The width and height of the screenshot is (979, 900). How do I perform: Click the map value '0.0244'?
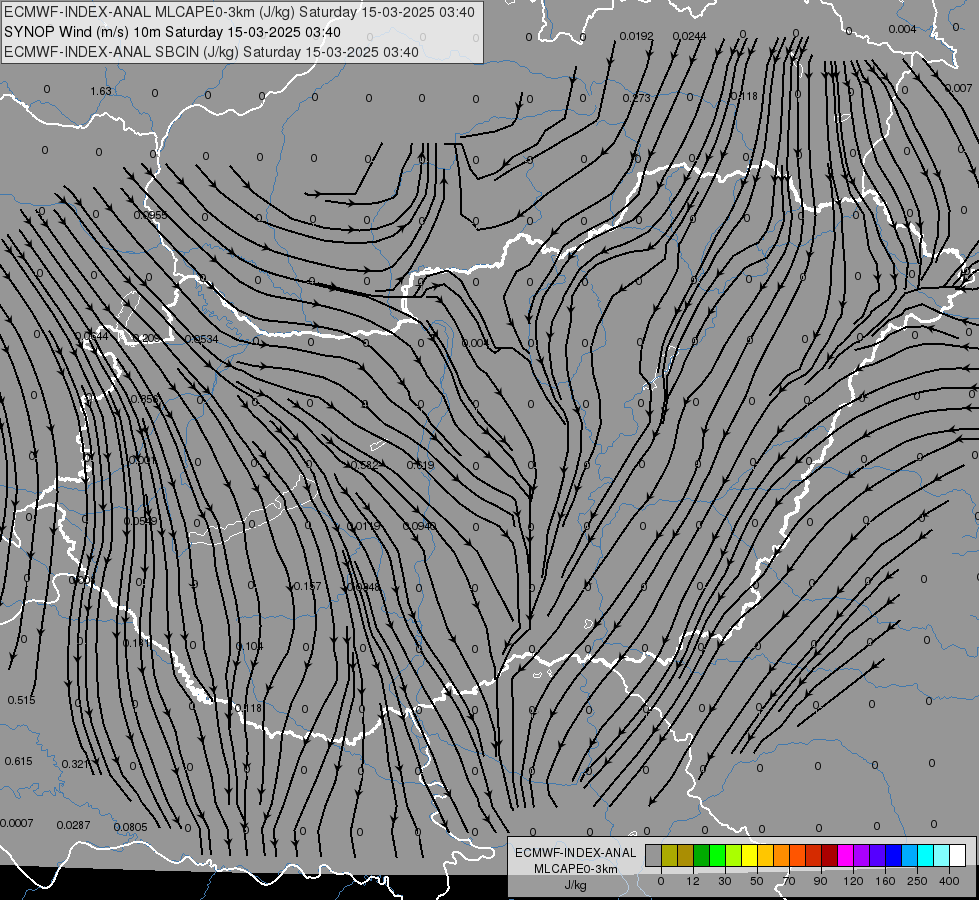689,36
